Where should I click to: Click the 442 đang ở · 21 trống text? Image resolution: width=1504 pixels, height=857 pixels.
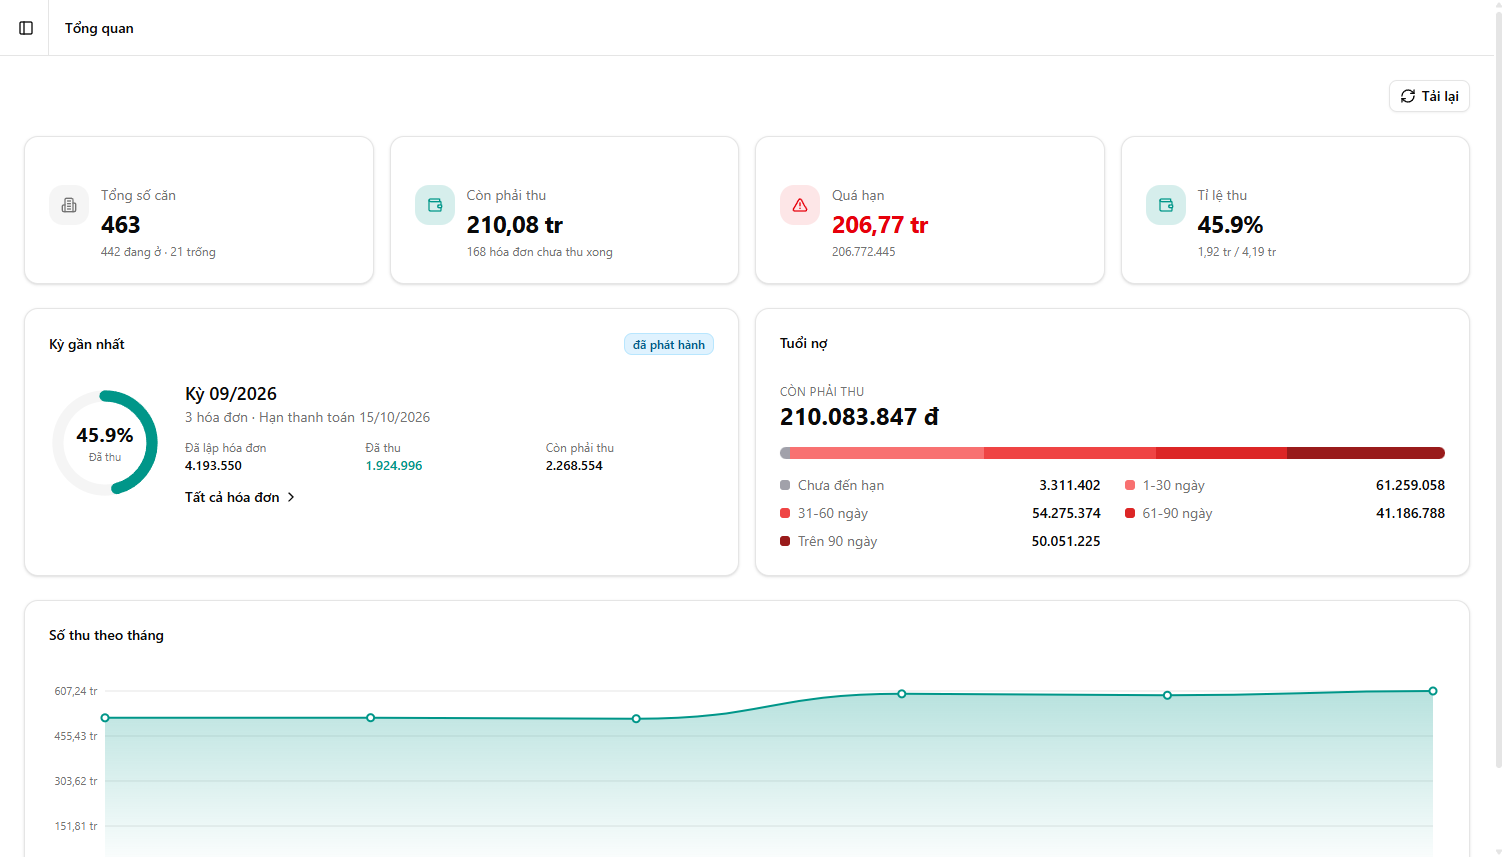(158, 252)
